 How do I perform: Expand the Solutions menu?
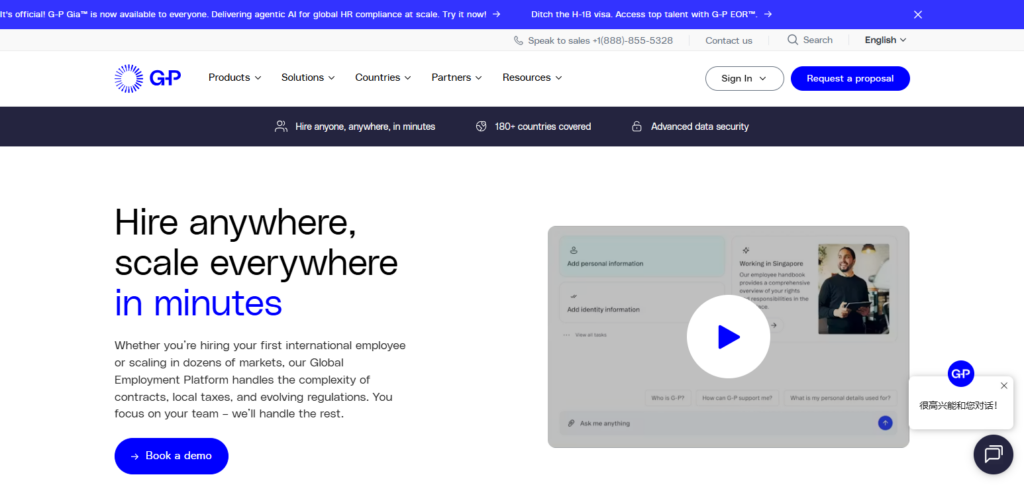point(308,78)
